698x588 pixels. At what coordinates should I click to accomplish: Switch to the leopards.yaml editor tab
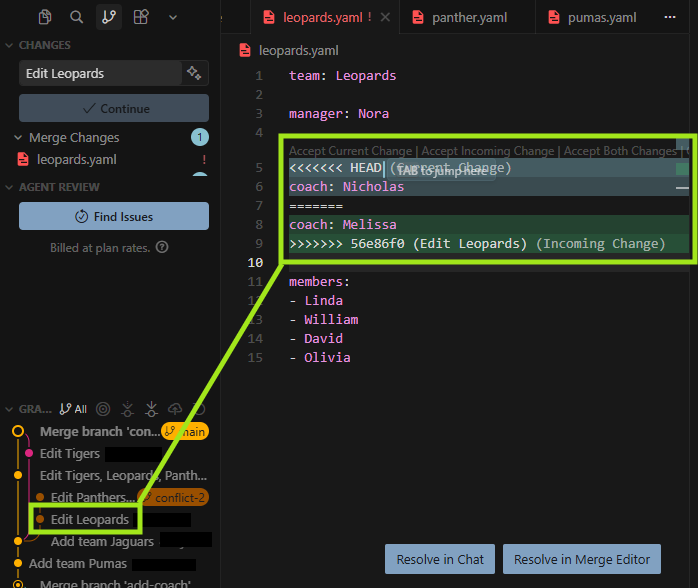pyautogui.click(x=322, y=17)
